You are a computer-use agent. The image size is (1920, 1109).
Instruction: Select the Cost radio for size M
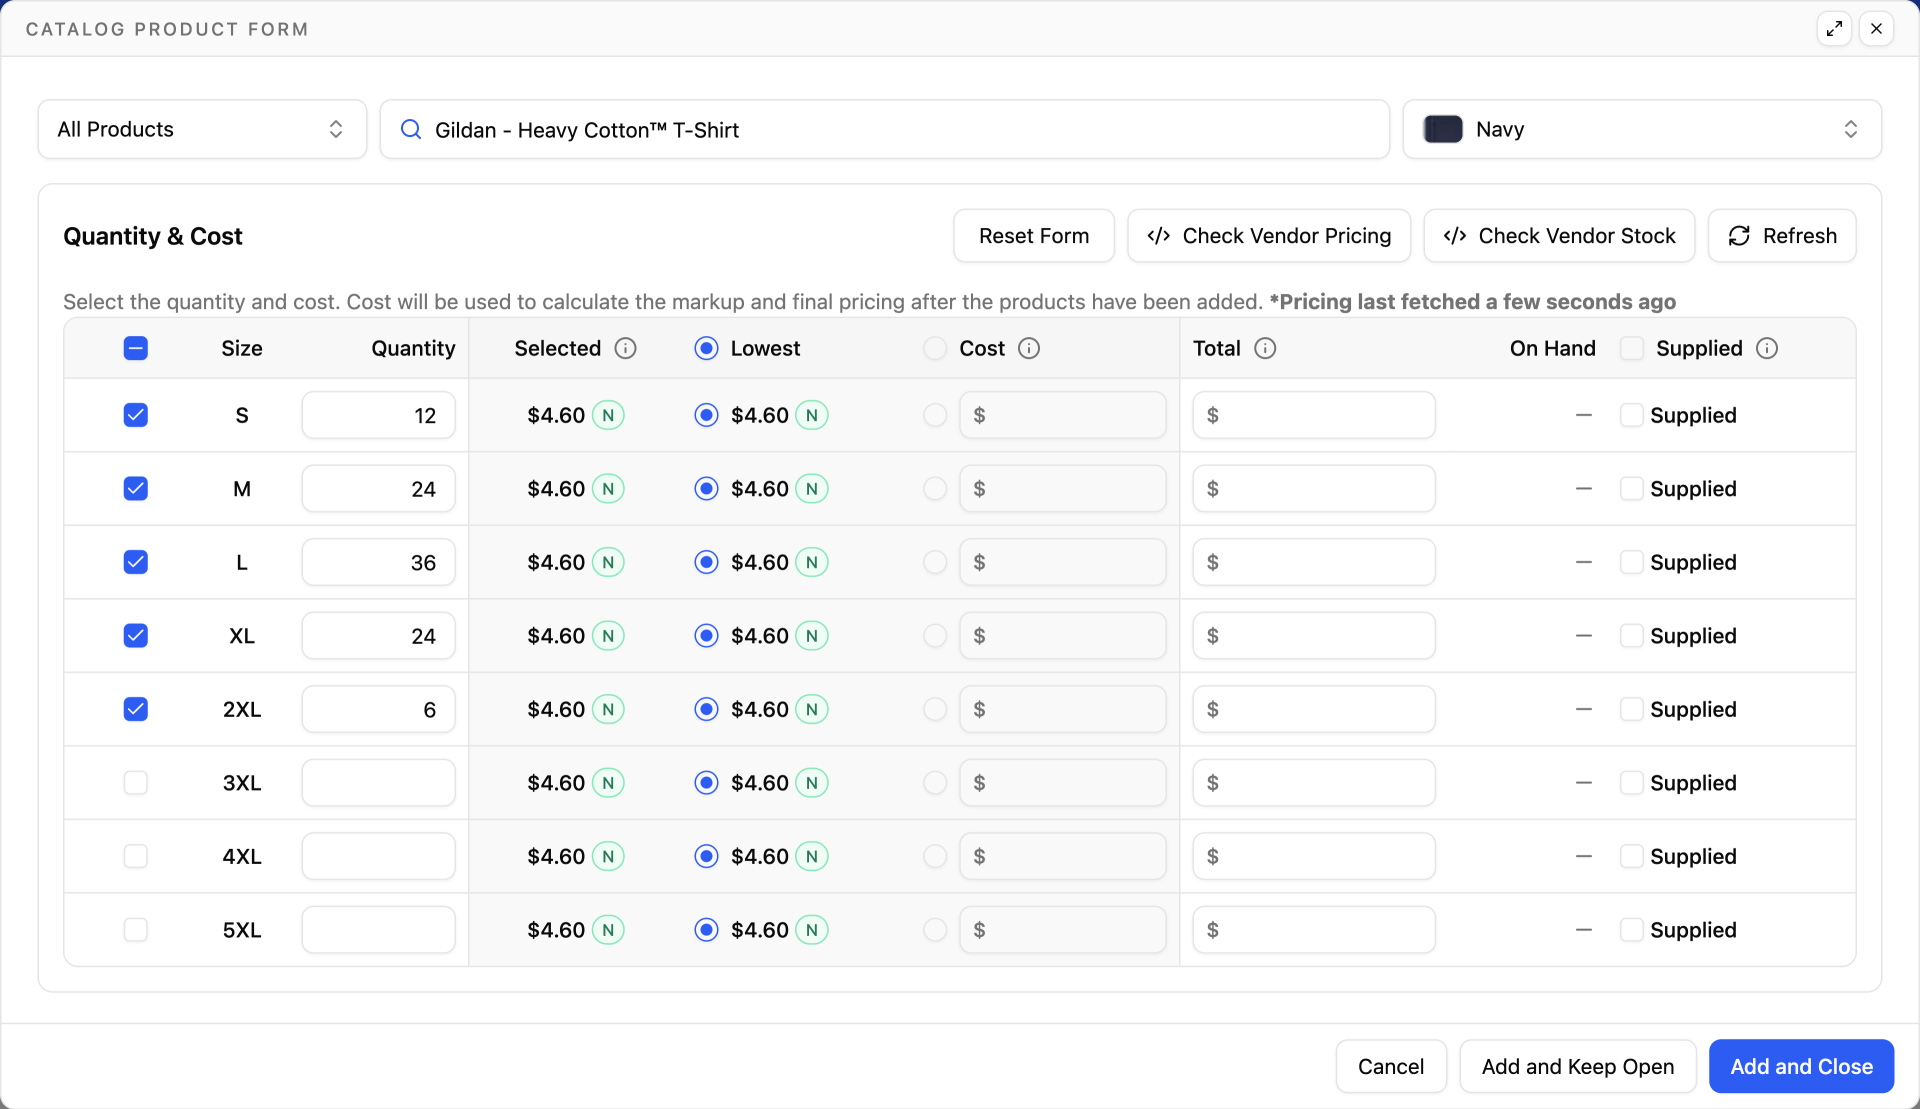[935, 489]
